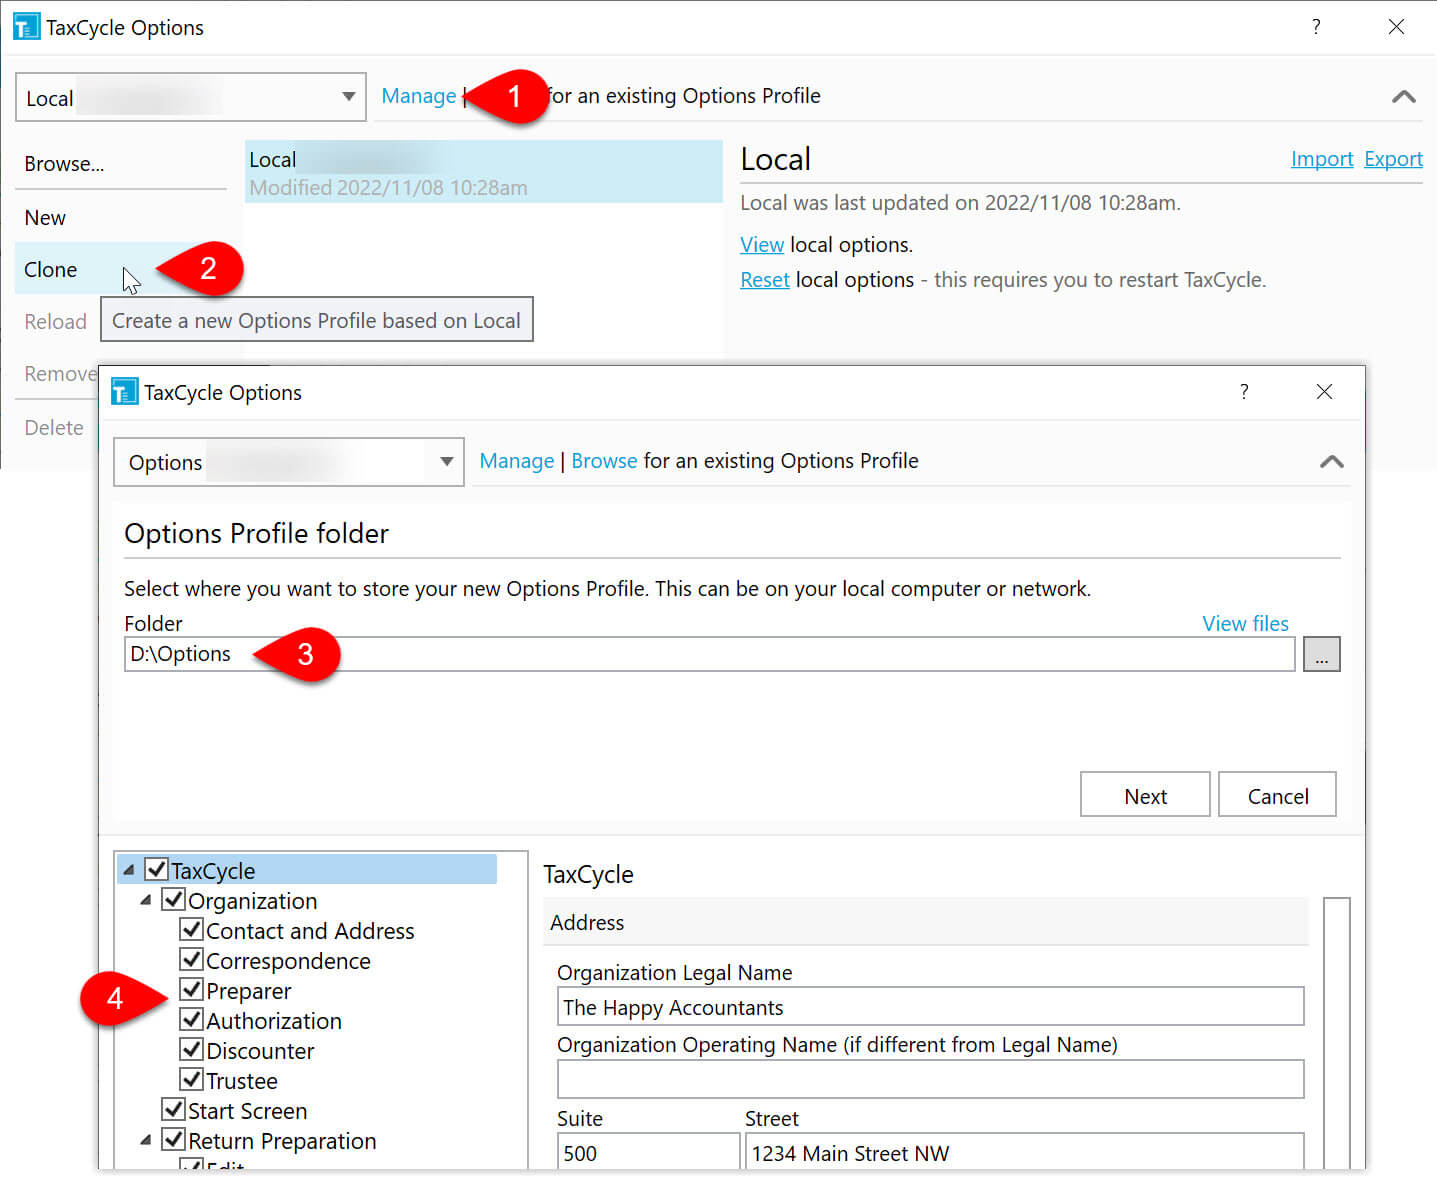The image size is (1437, 1177).
Task: Click the TaxCycle logo in back window title bar
Action: pos(26,26)
